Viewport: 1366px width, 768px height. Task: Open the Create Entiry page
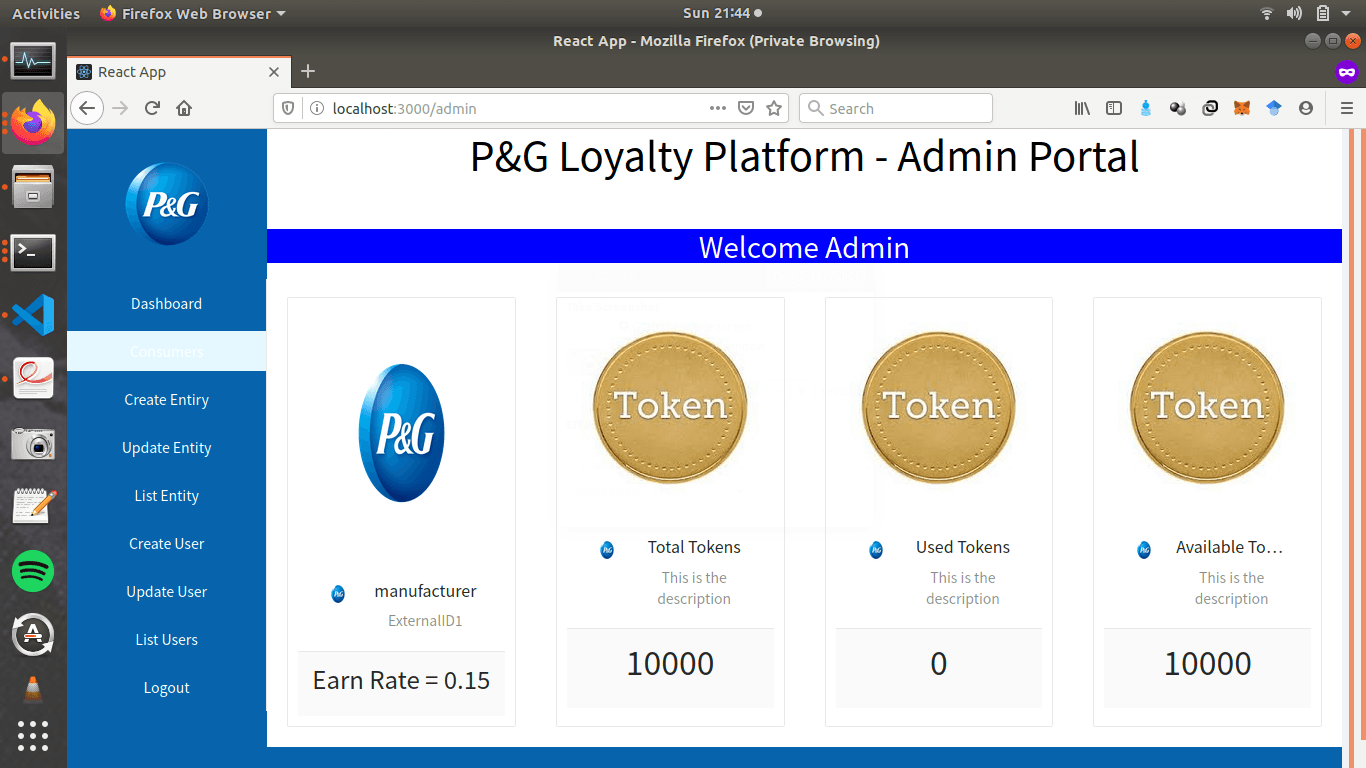click(166, 400)
